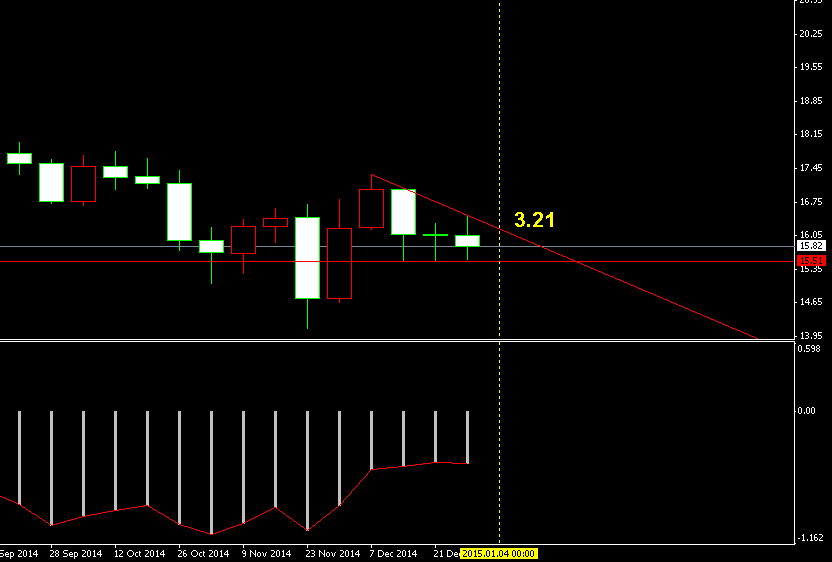Viewport: 832px width, 562px height.
Task: Click the 18.15 value on price axis
Action: pos(809,134)
